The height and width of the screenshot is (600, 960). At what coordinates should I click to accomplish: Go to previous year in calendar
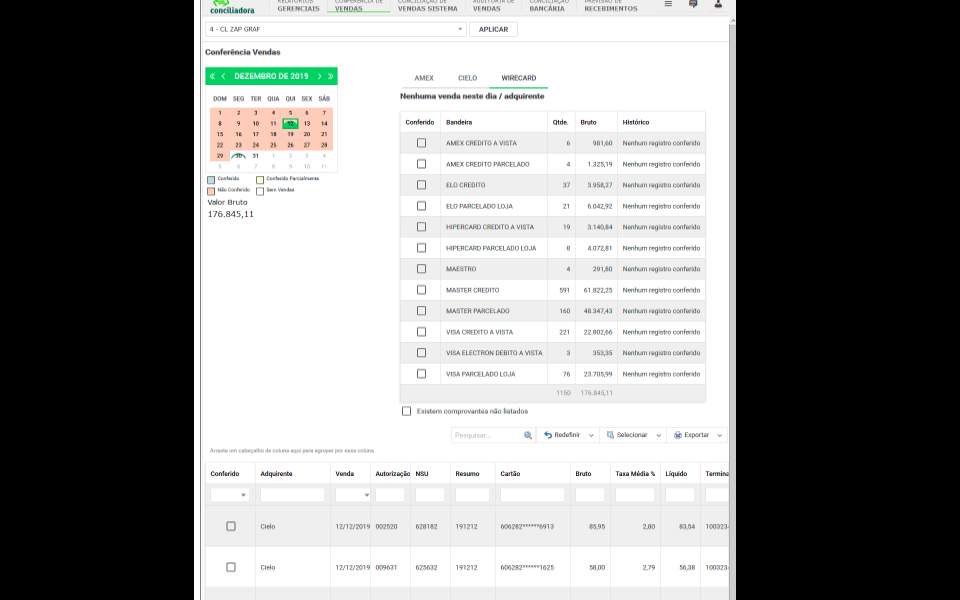point(212,77)
